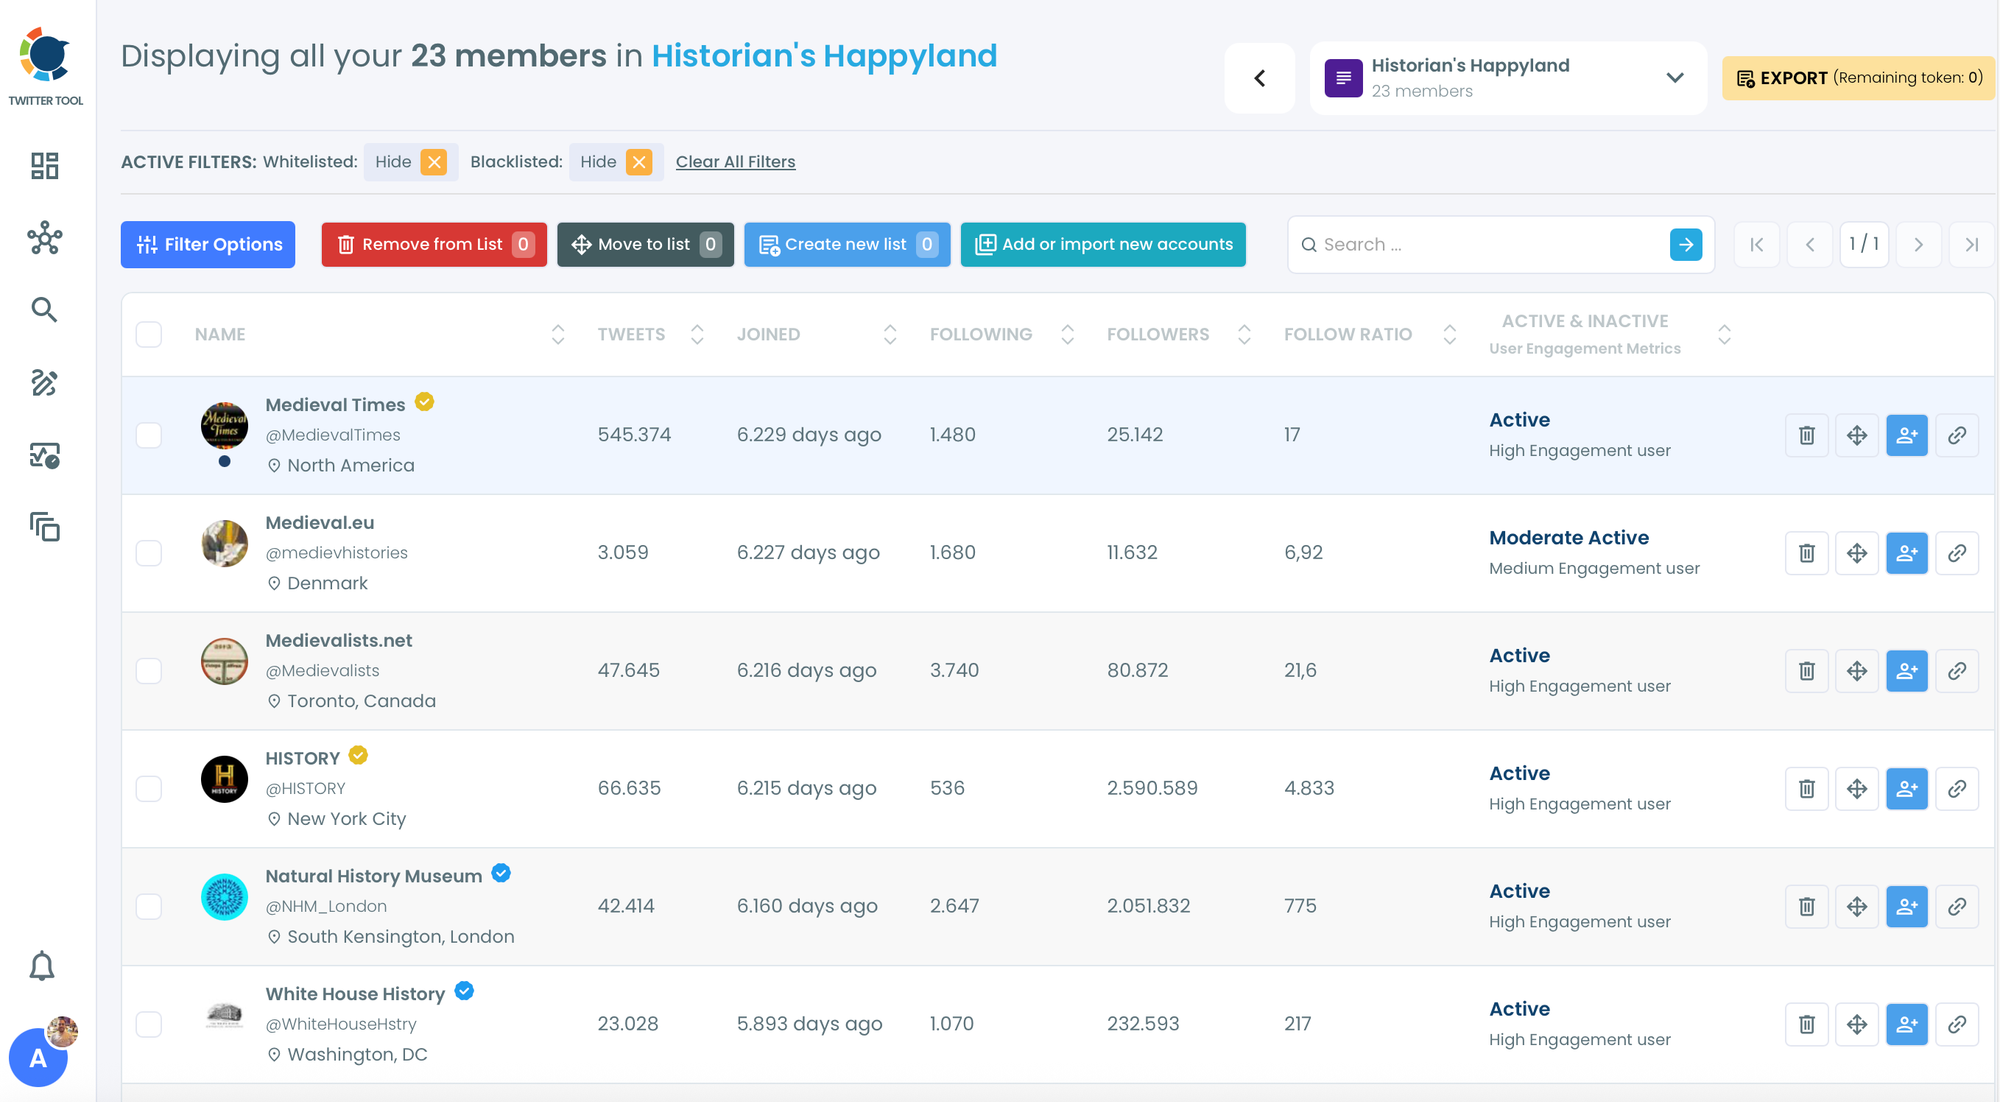
Task: Go back with the left chevron button
Action: [1259, 78]
